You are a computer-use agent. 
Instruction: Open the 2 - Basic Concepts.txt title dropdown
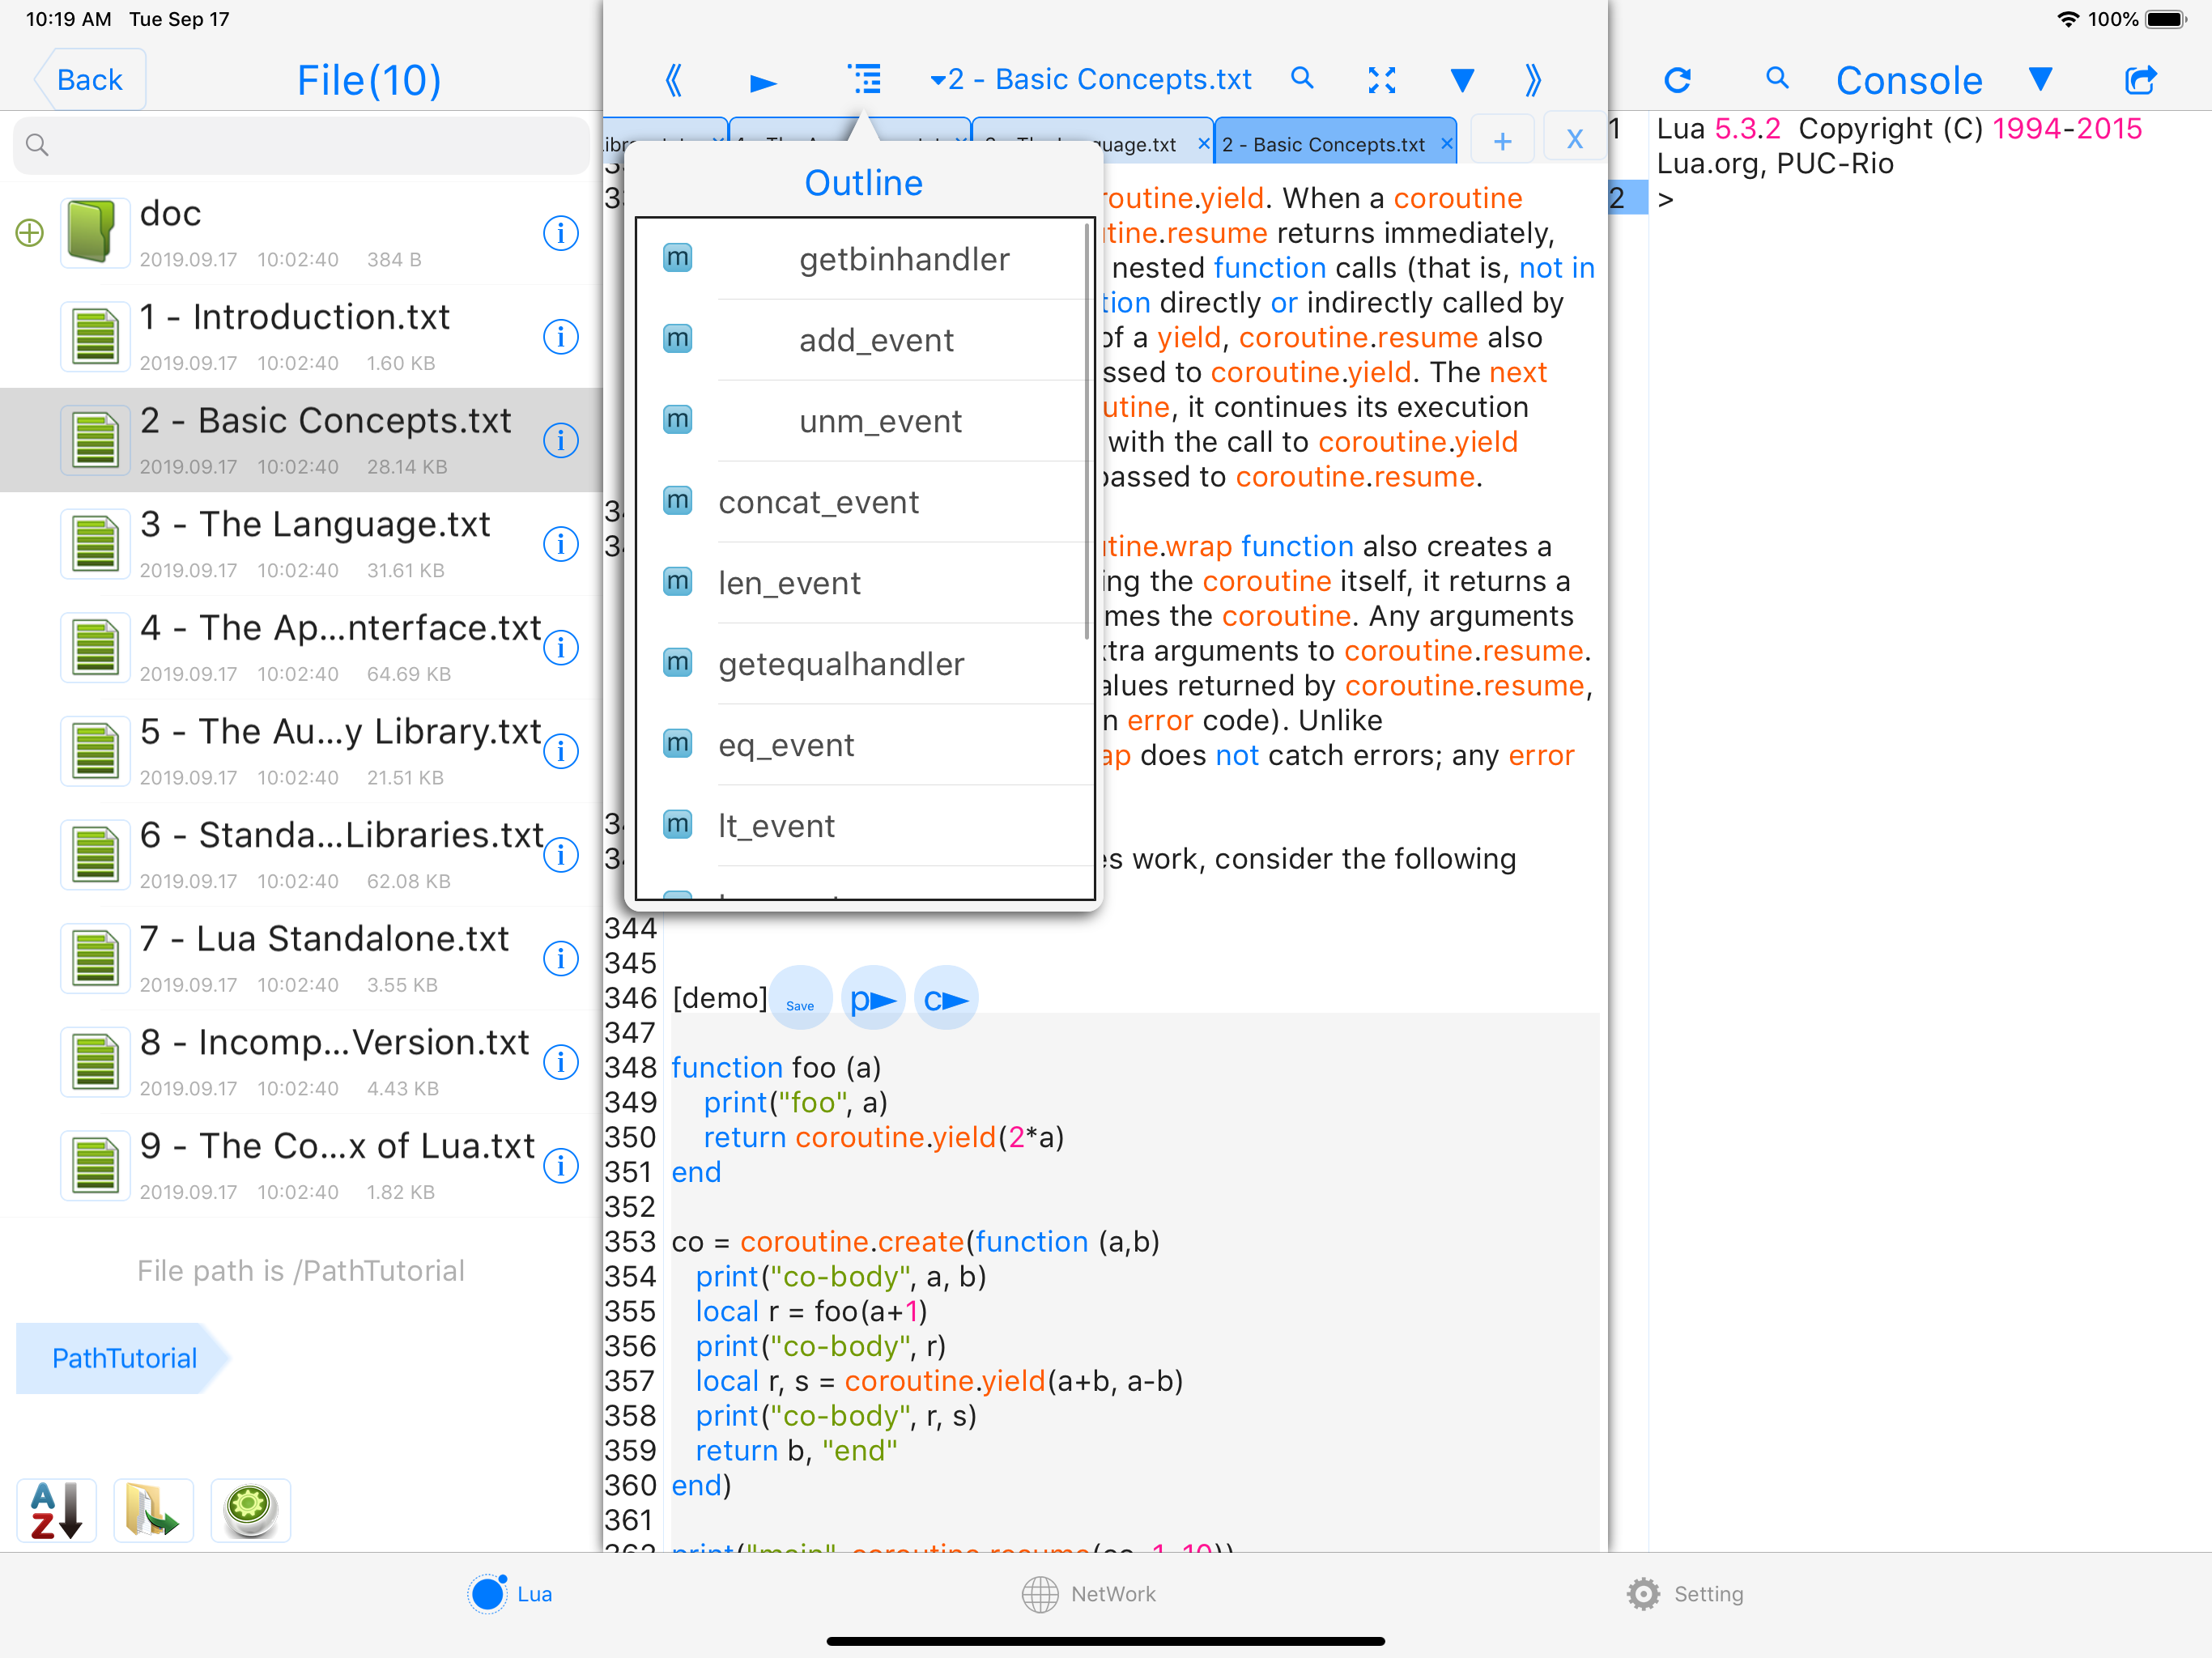(x=1091, y=79)
